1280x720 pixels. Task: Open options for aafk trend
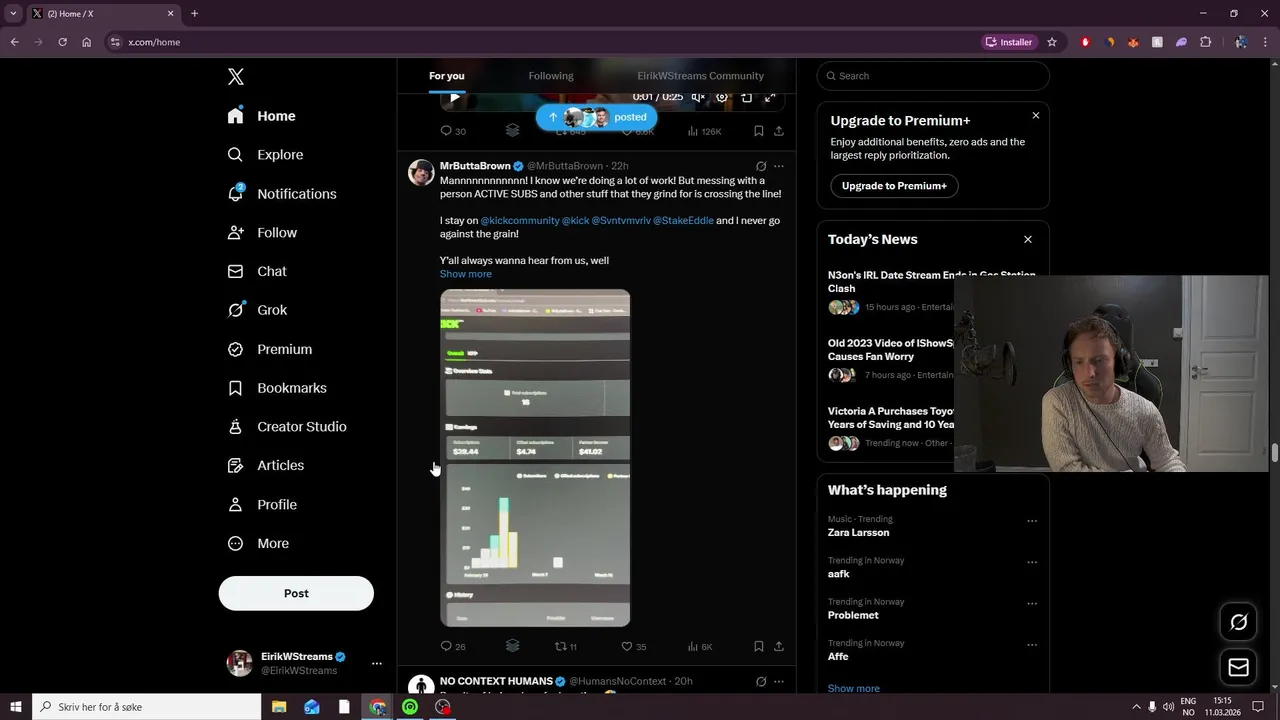[x=1032, y=562]
